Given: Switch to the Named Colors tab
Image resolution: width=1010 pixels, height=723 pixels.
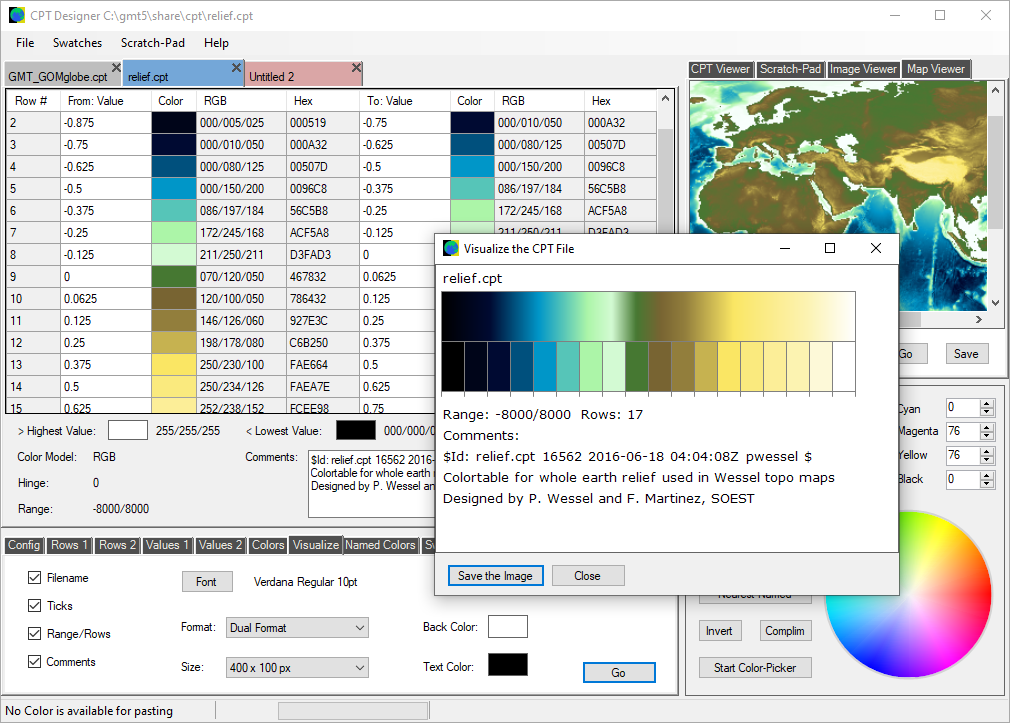Looking at the screenshot, I should point(380,545).
